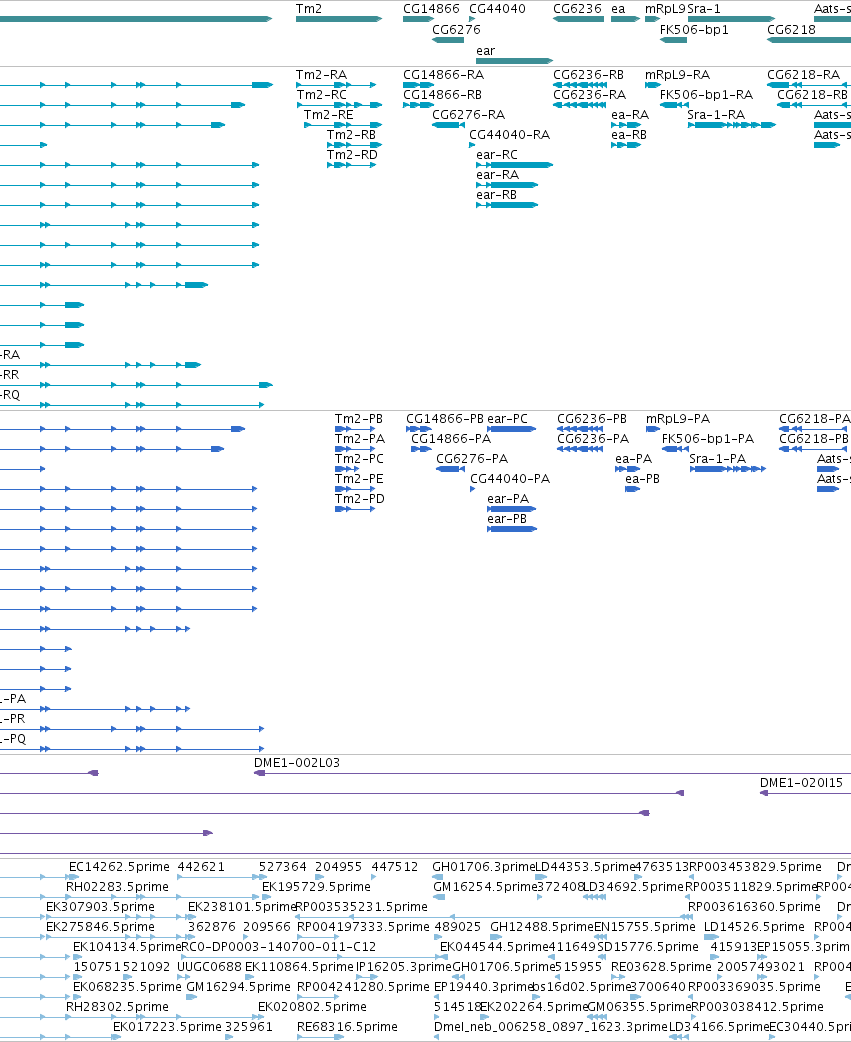Select the EK307903.5prime EST label

point(100,906)
